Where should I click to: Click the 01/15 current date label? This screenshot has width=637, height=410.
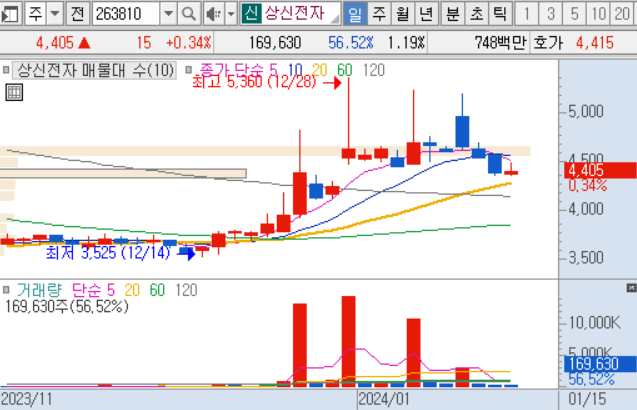click(587, 399)
